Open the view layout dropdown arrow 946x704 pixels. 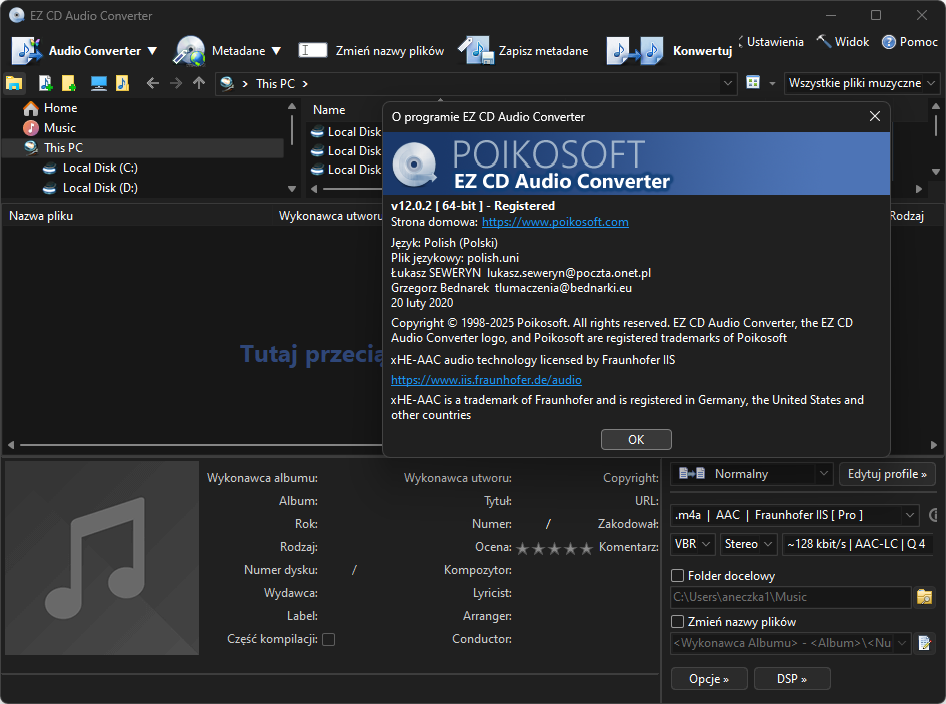coord(772,83)
